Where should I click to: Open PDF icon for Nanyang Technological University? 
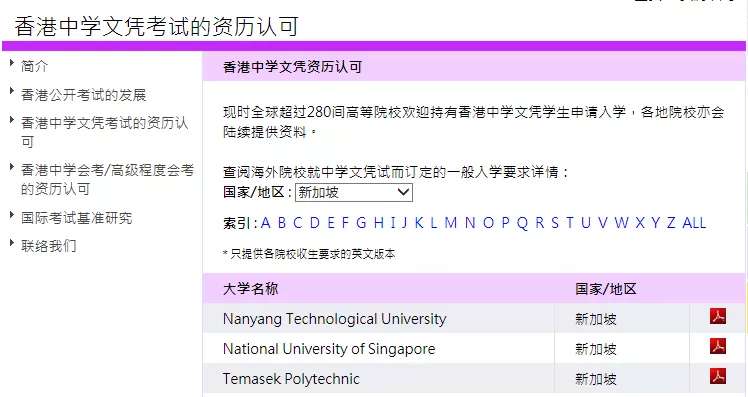[x=717, y=316]
